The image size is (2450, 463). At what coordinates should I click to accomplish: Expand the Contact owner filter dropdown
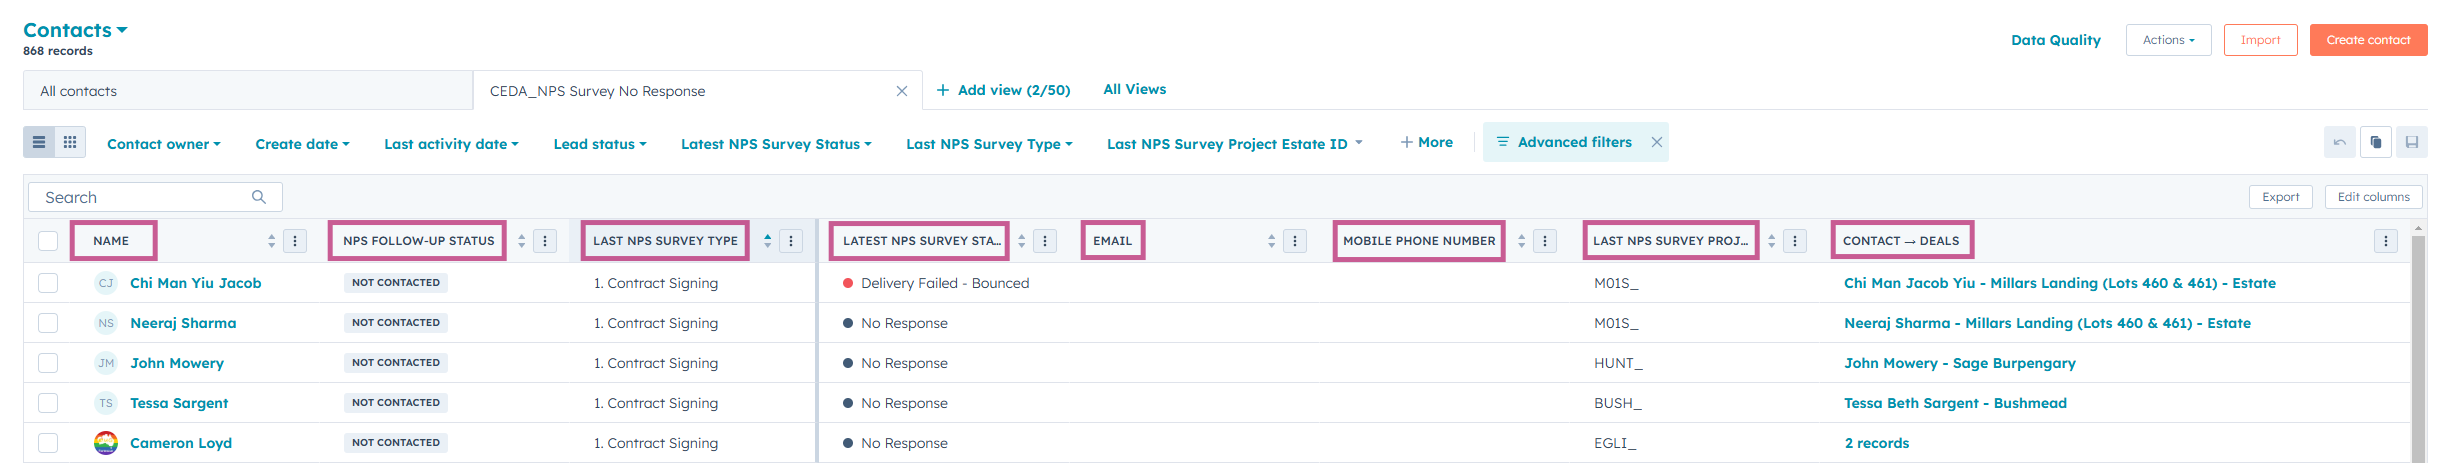[x=164, y=144]
